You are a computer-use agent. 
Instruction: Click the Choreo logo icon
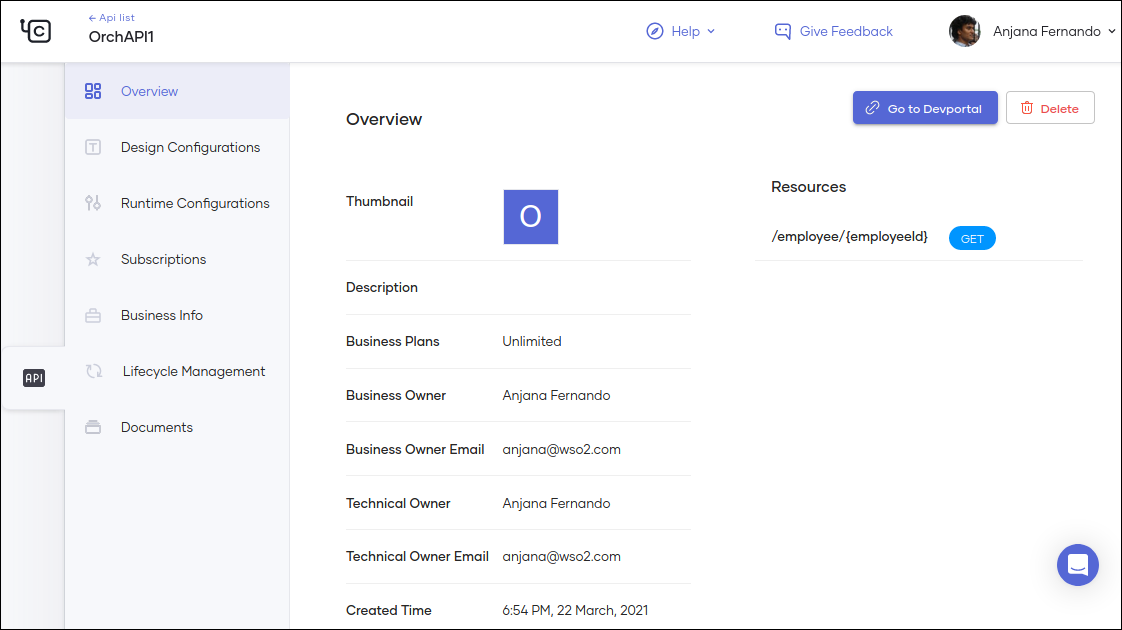[x=35, y=30]
